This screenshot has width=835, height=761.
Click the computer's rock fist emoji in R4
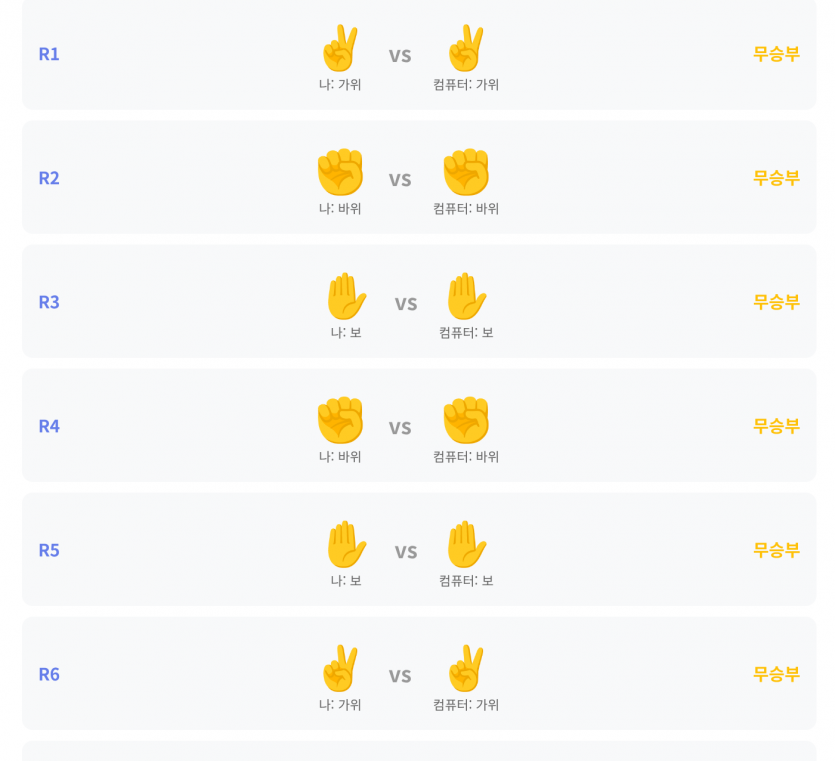[466, 420]
